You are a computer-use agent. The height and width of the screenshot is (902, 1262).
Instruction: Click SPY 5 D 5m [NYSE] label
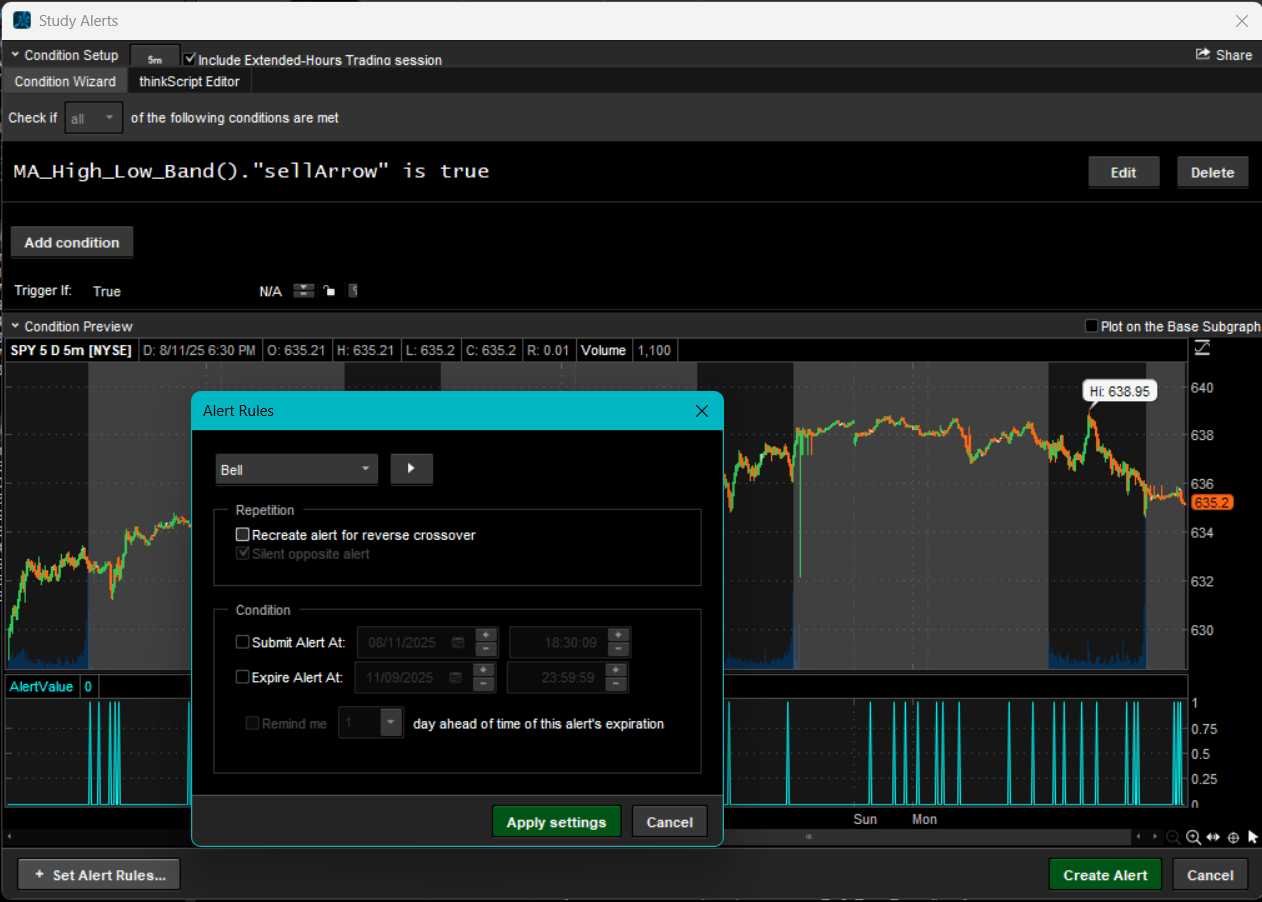pyautogui.click(x=71, y=350)
